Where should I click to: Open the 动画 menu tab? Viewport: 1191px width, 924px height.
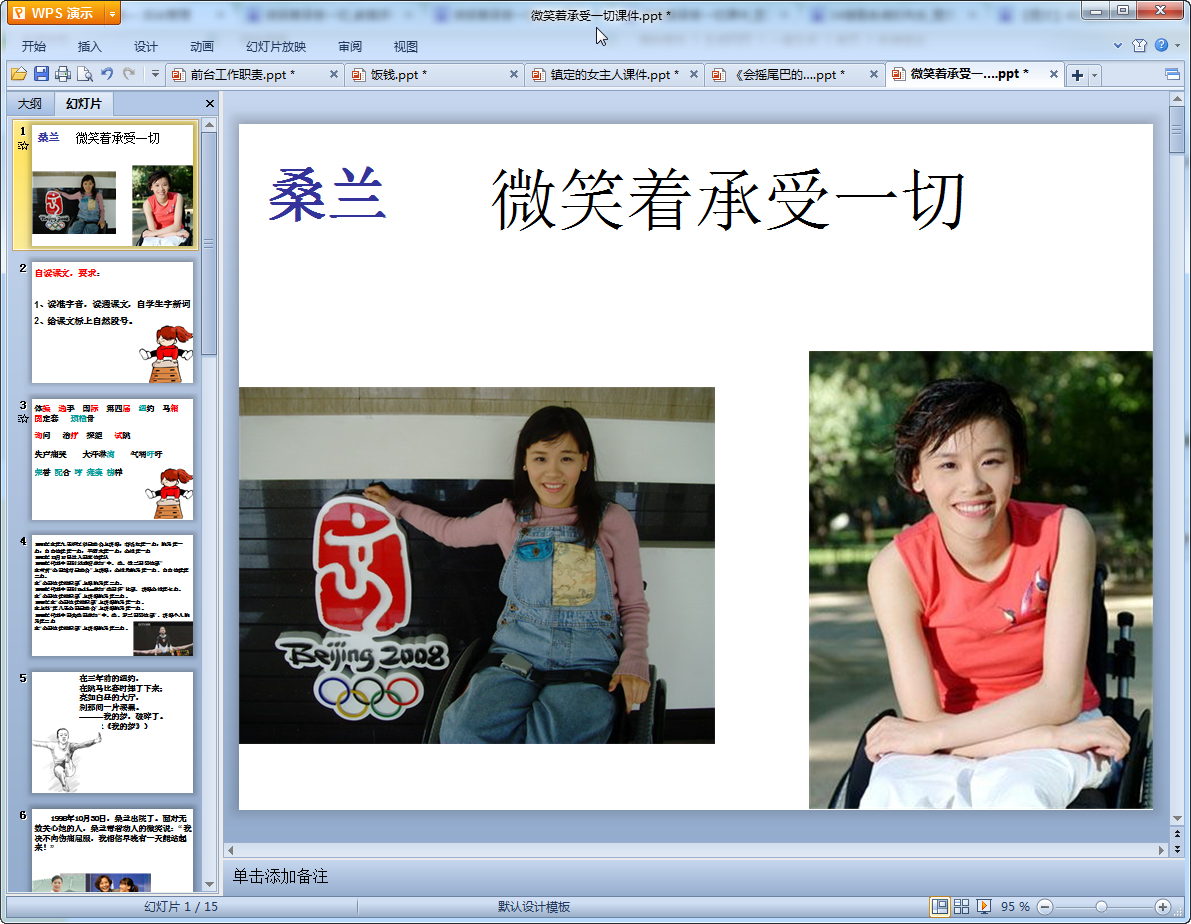(x=202, y=46)
